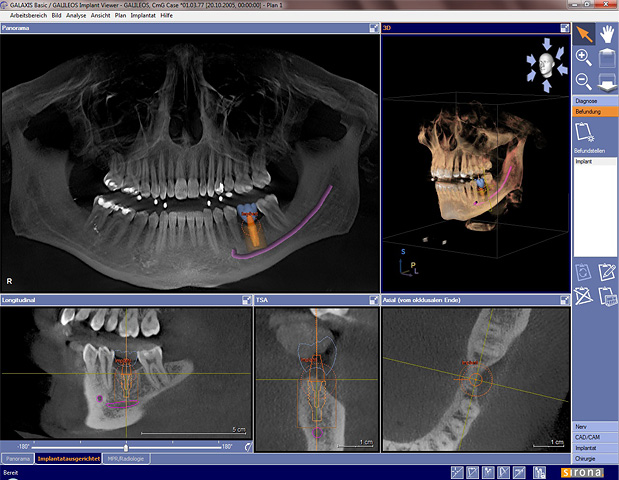
Task: Select the orange arrow pointer tool
Action: [x=583, y=34]
